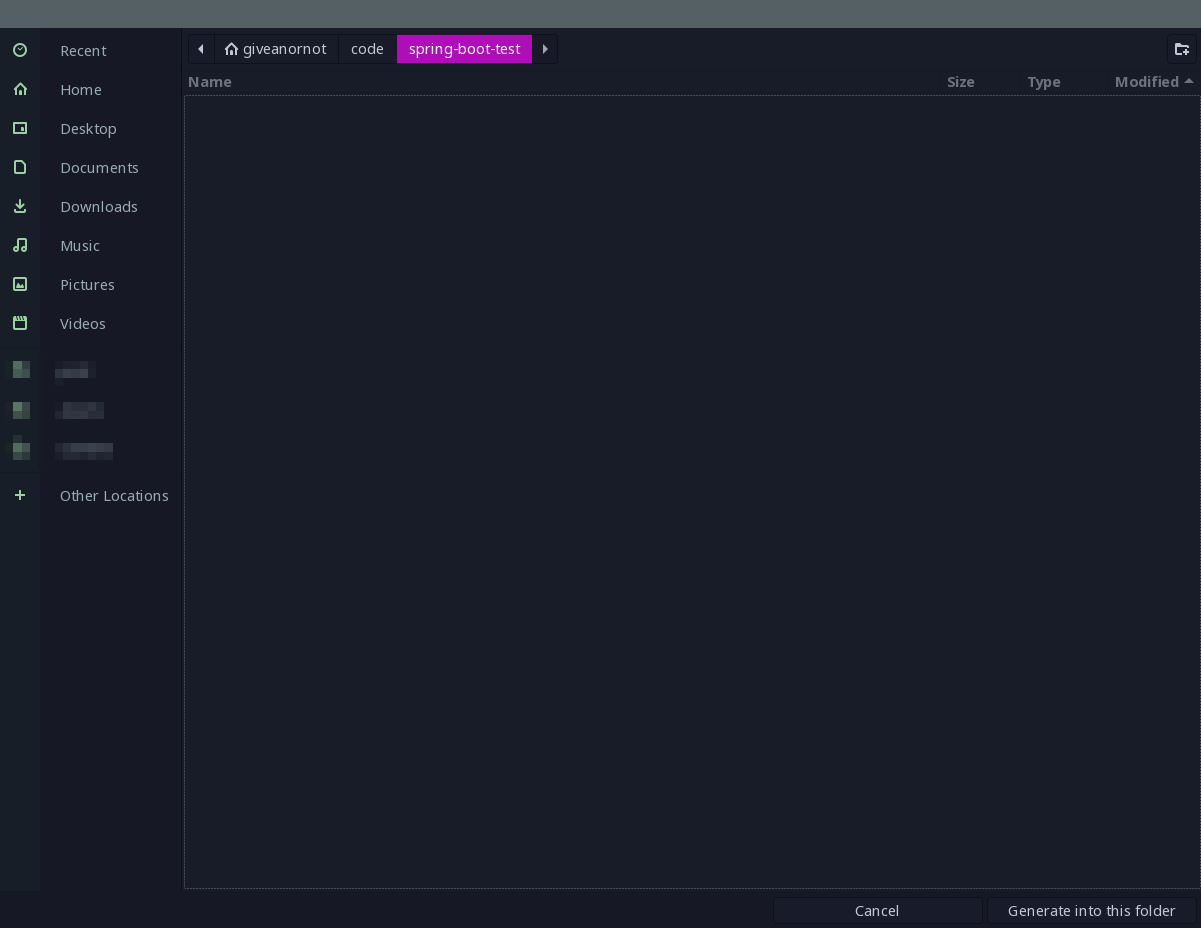
Task: Sort files by Modified column arrow
Action: click(1189, 82)
